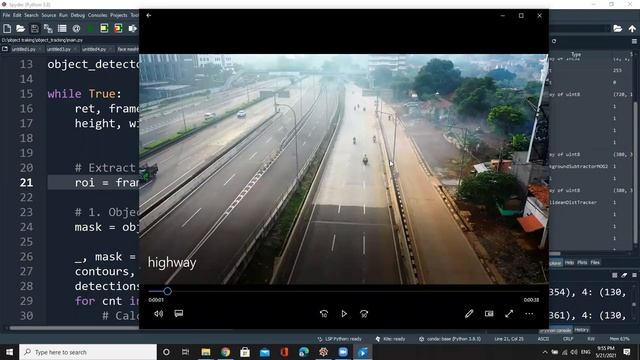This screenshot has width=640, height=360.
Task: Click Windows Start button
Action: point(9,352)
